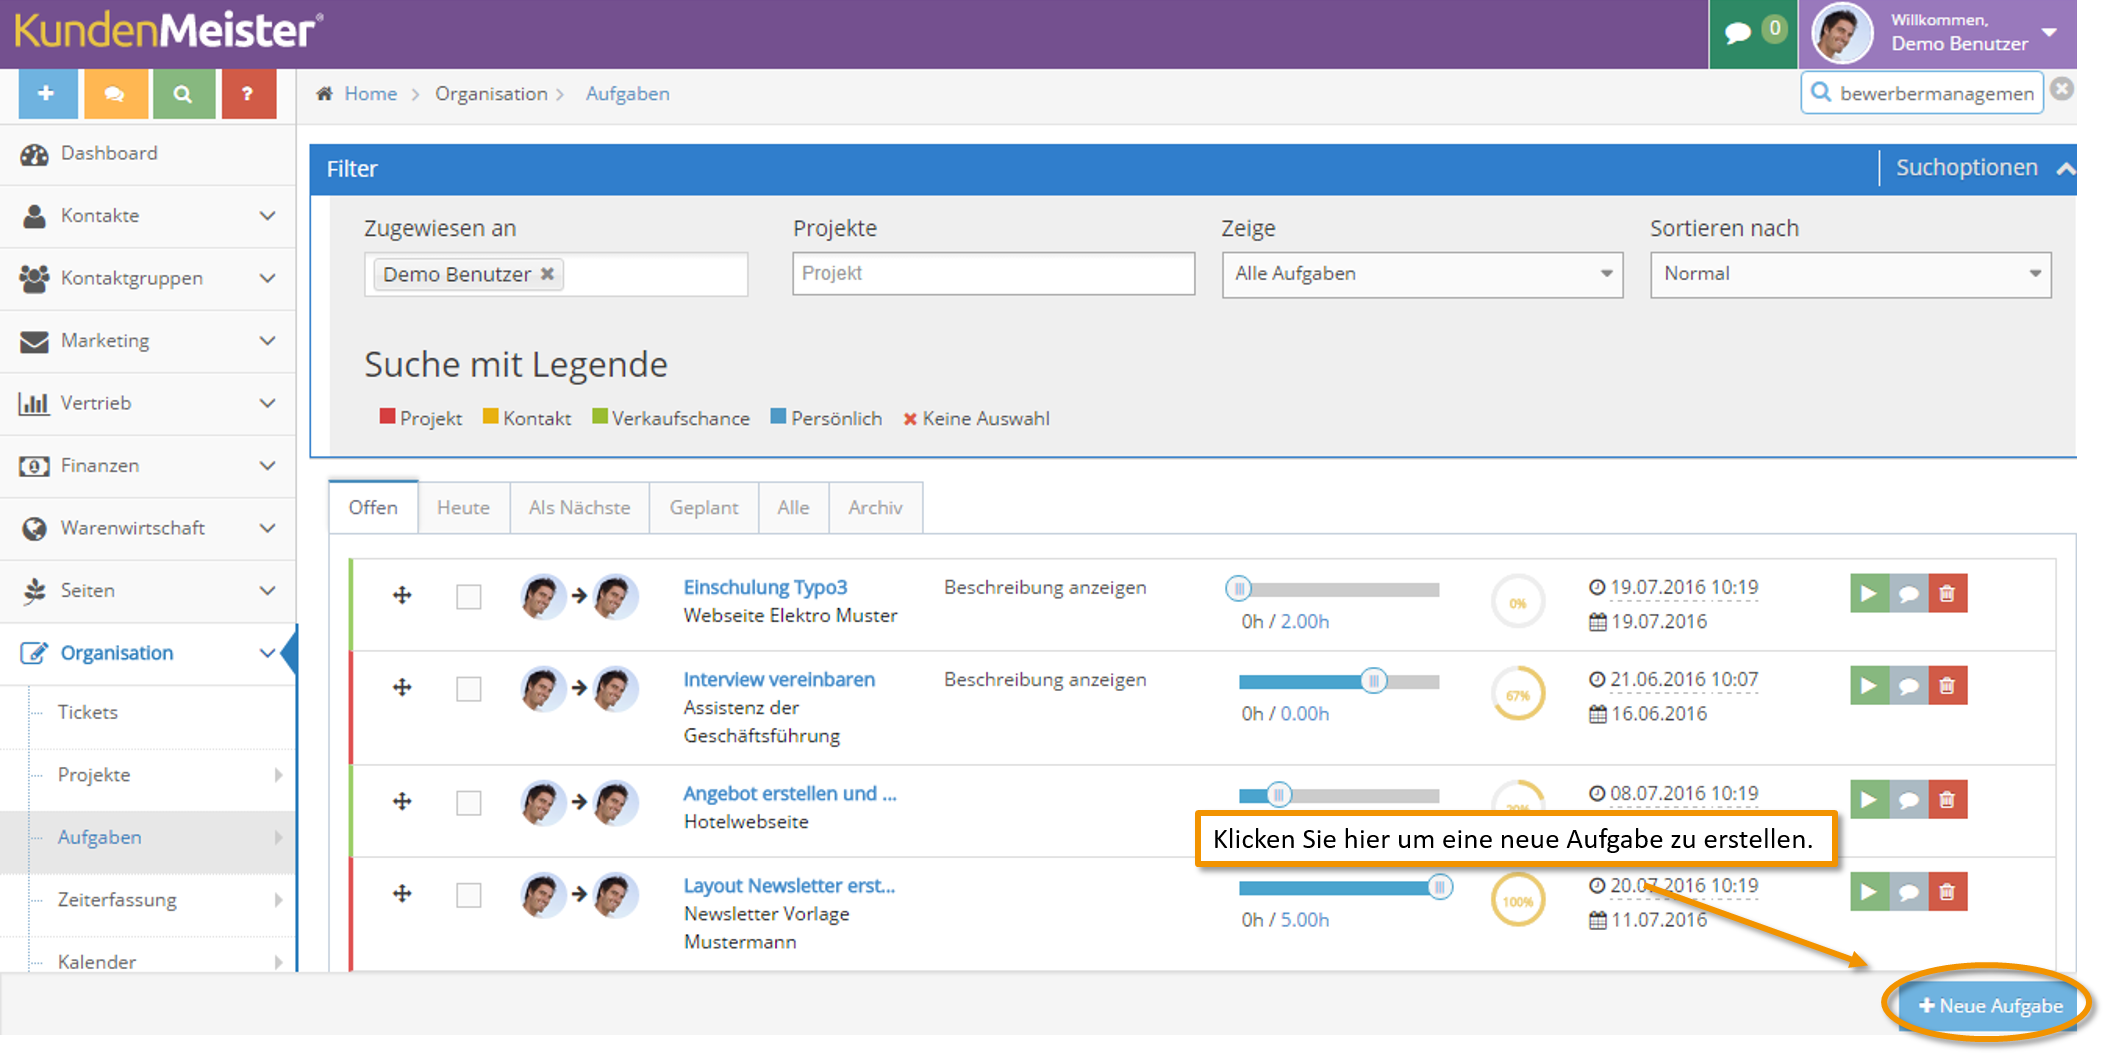Open comments for Angebot erstellen task
The width and height of the screenshot is (2105, 1055).
tap(1908, 800)
